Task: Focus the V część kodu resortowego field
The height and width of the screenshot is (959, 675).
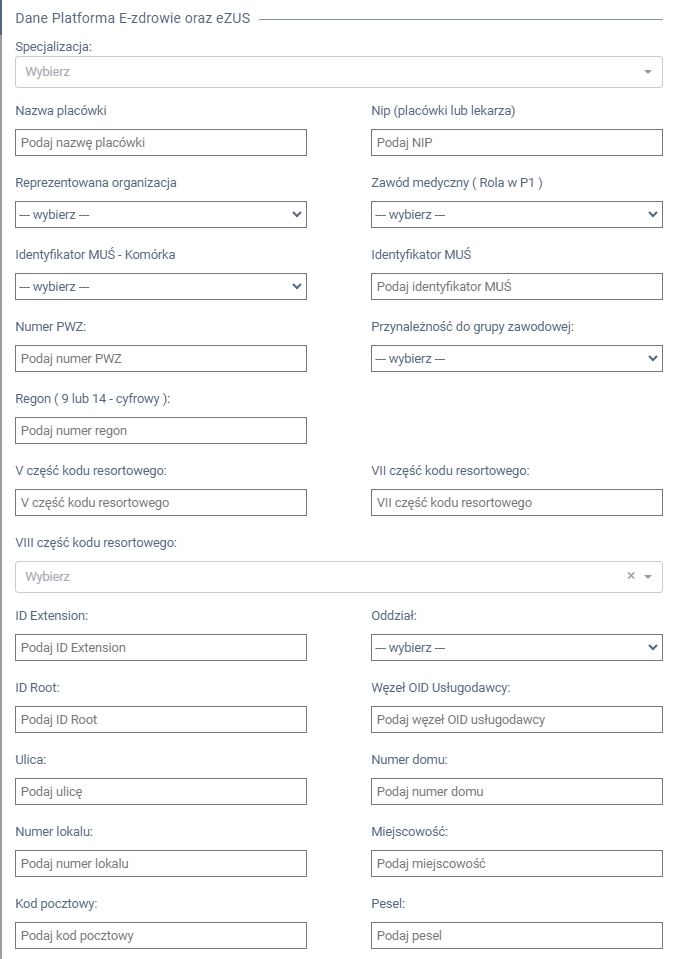Action: 161,503
